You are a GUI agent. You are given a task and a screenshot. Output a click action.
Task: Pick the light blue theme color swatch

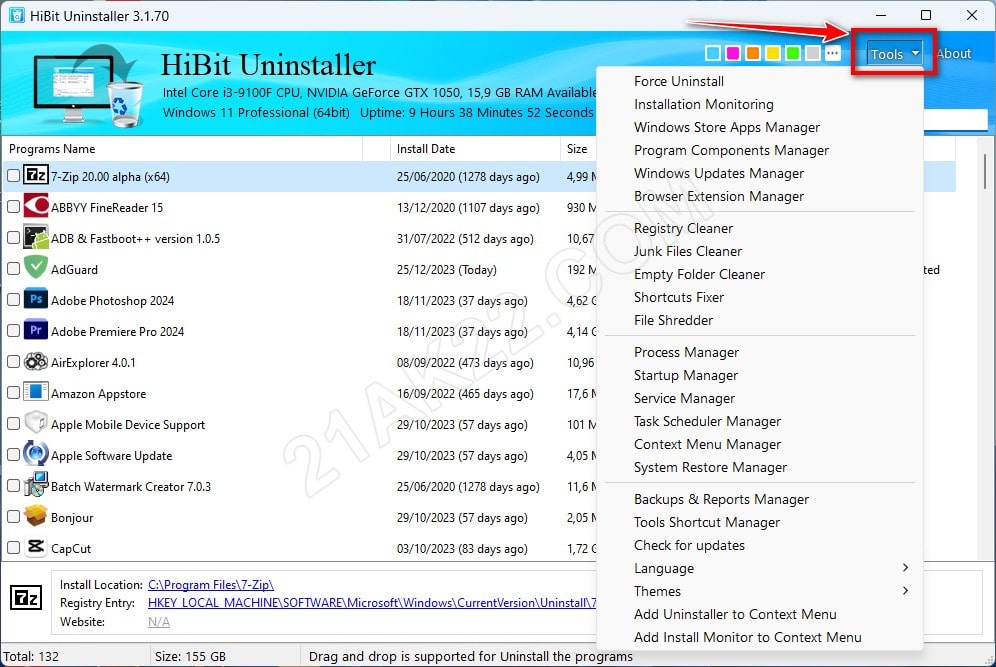713,53
